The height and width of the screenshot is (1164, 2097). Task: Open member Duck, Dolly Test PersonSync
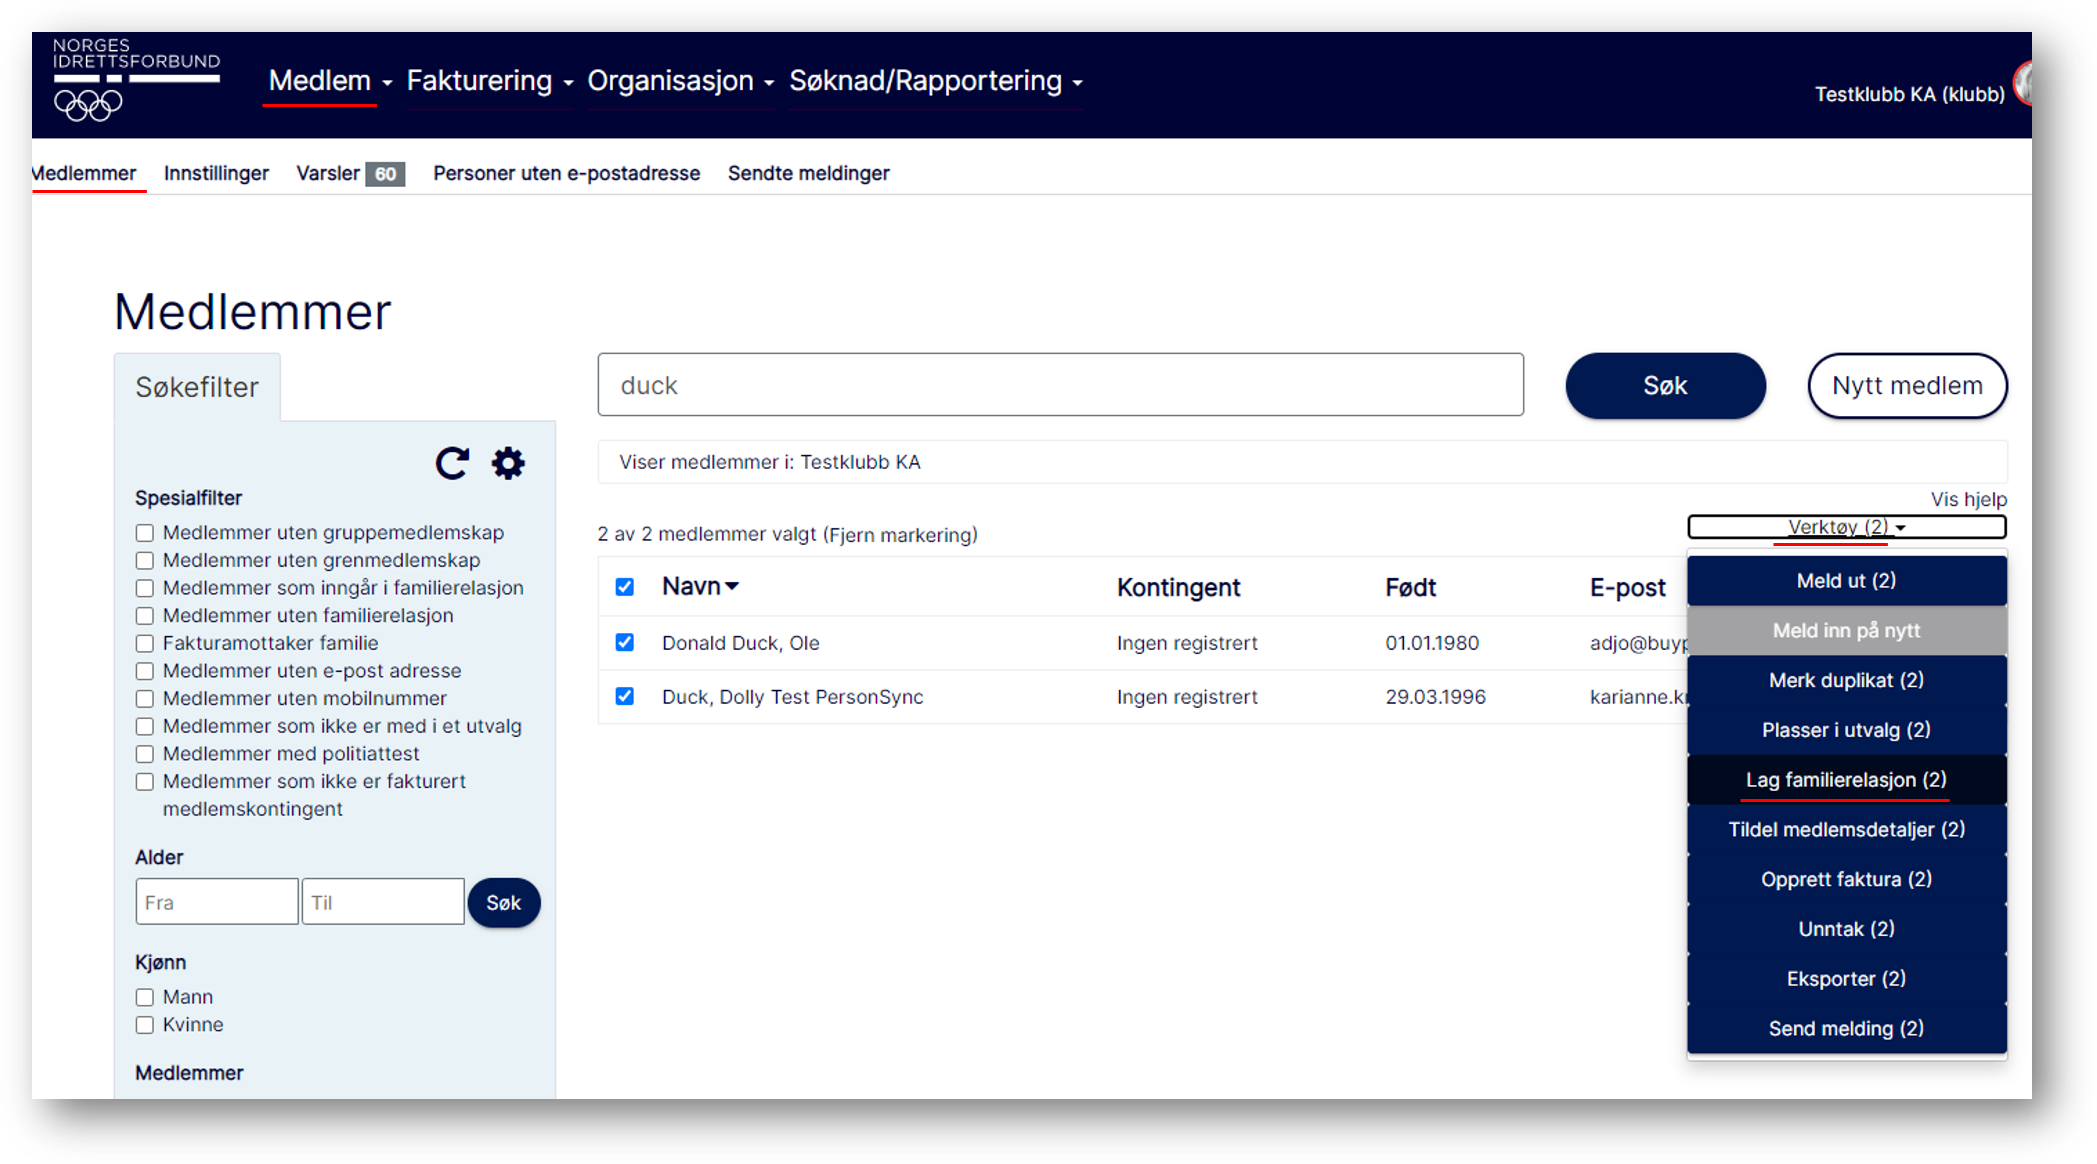coord(792,697)
